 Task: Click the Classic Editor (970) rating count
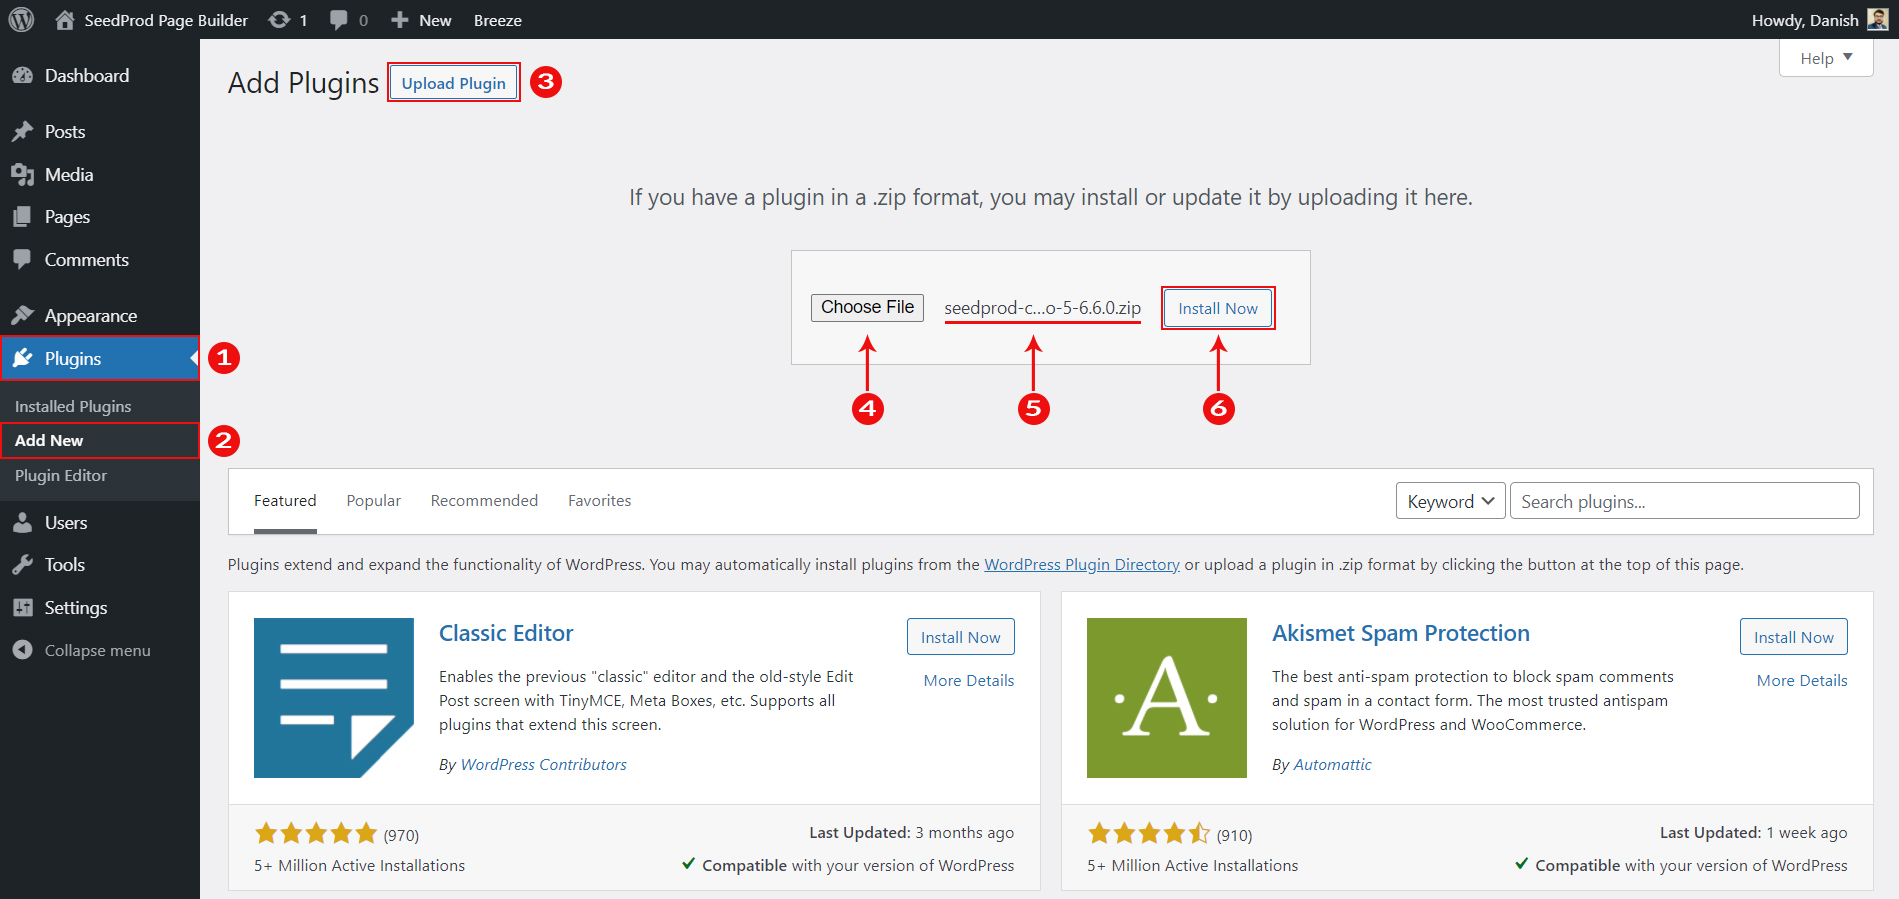(401, 835)
